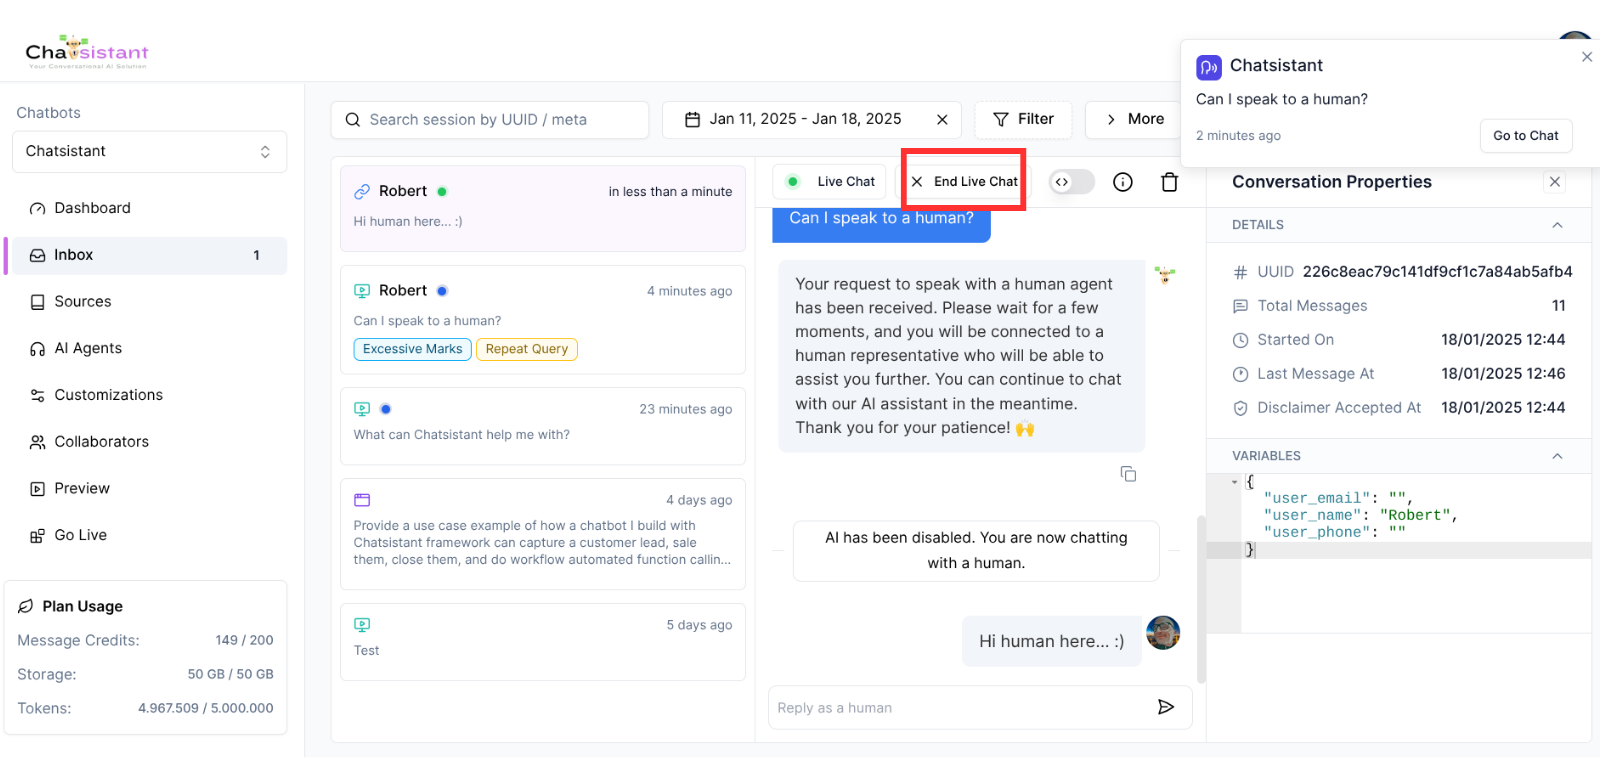Click the chat icon on 5 days ago session
The width and height of the screenshot is (1600, 769).
pos(362,625)
